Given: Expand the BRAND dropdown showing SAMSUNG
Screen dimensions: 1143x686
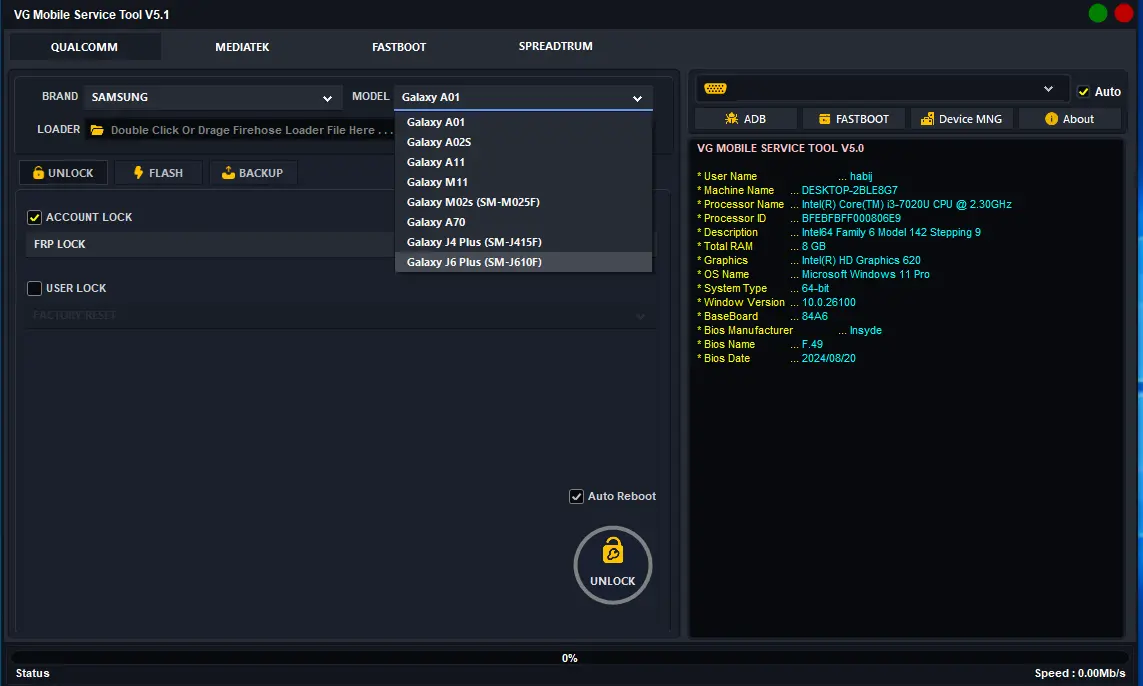Looking at the screenshot, I should point(212,97).
